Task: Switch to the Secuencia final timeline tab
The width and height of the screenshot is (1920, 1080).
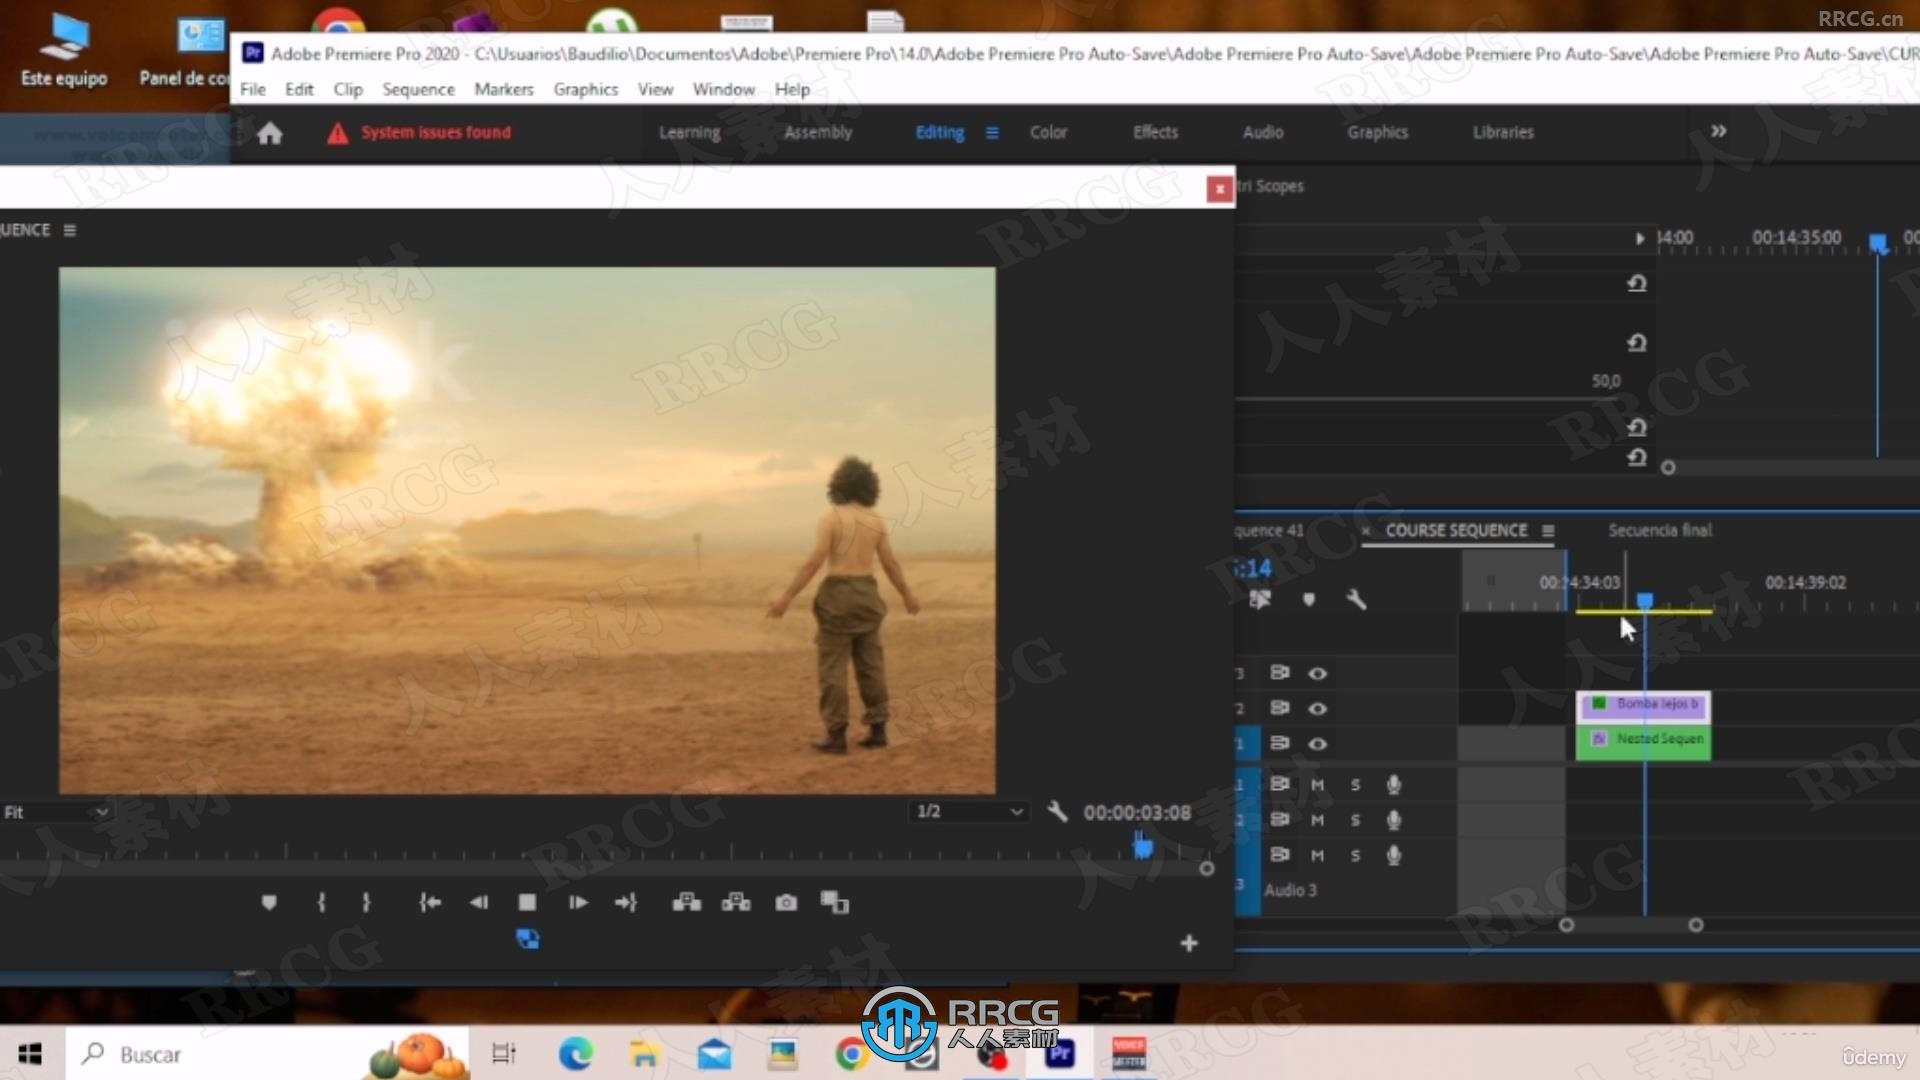Action: coord(1660,530)
